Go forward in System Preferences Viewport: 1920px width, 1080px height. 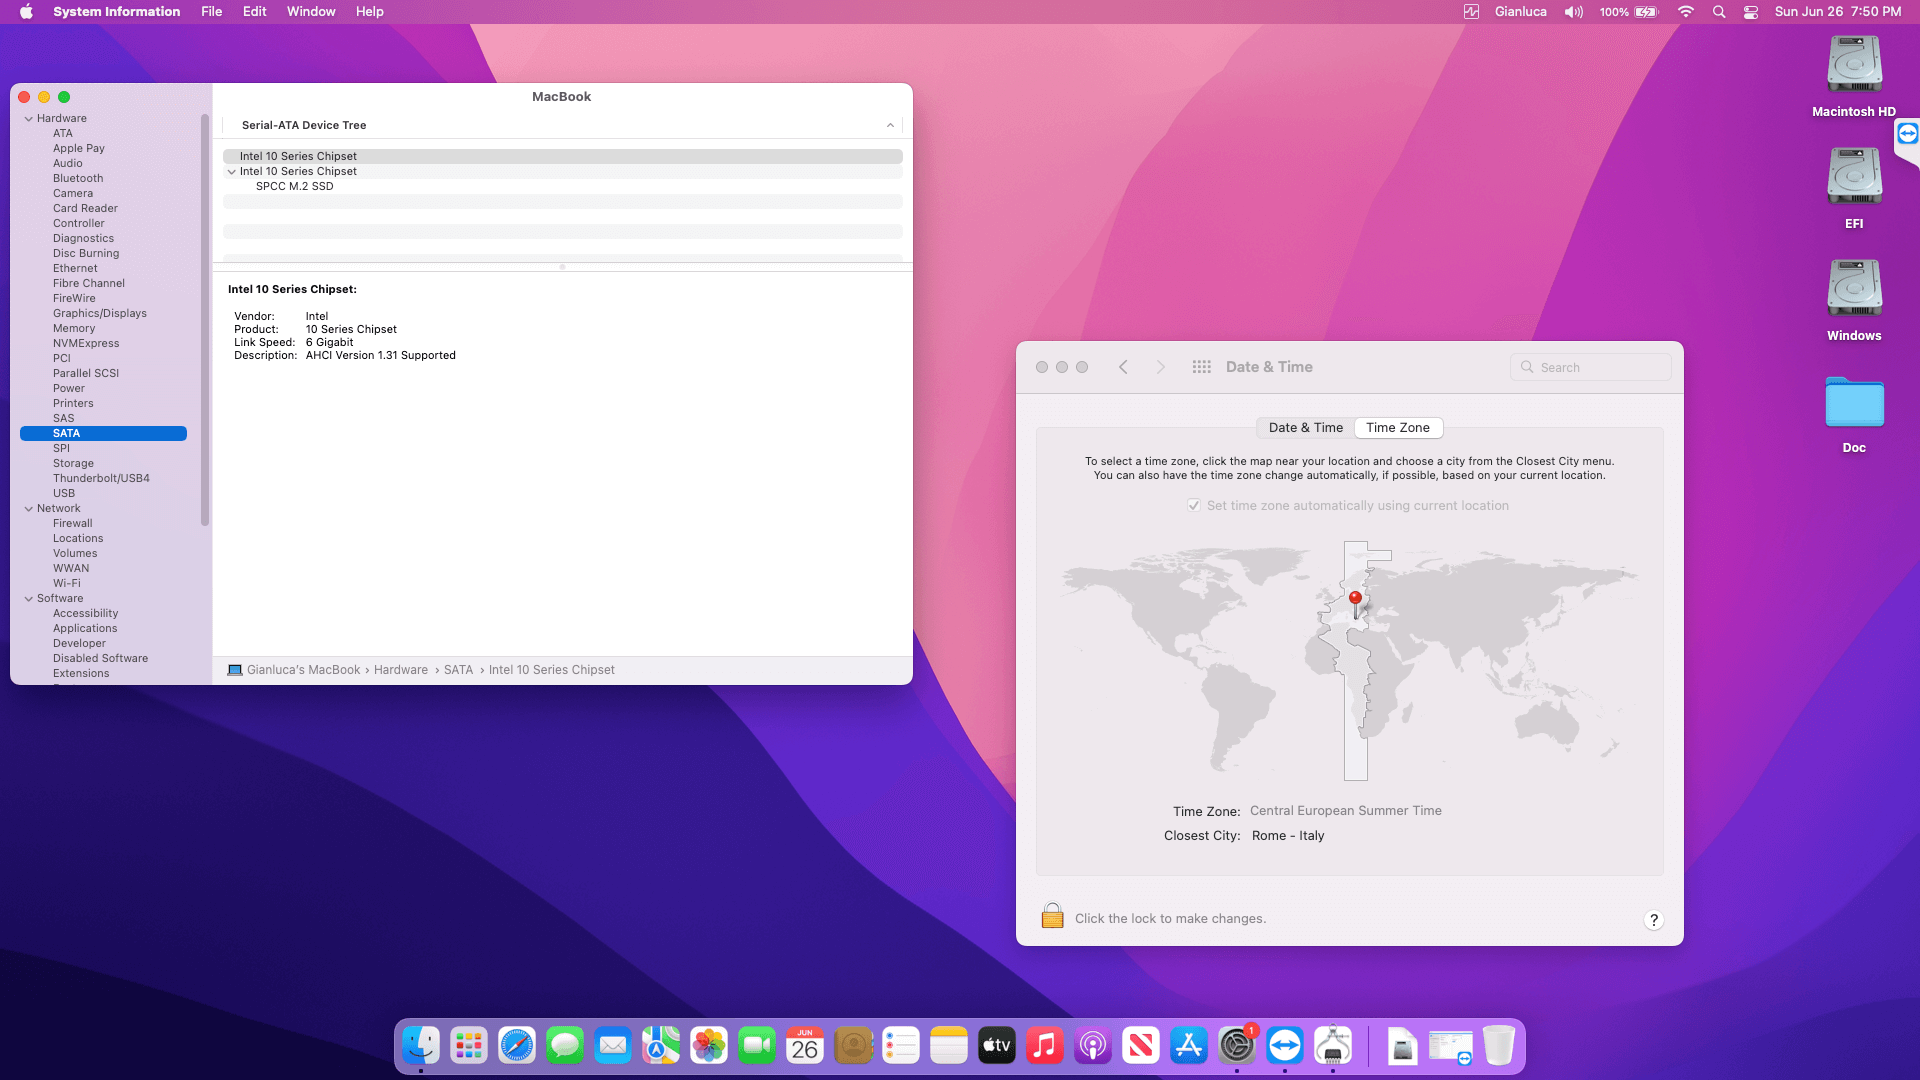[x=1160, y=367]
